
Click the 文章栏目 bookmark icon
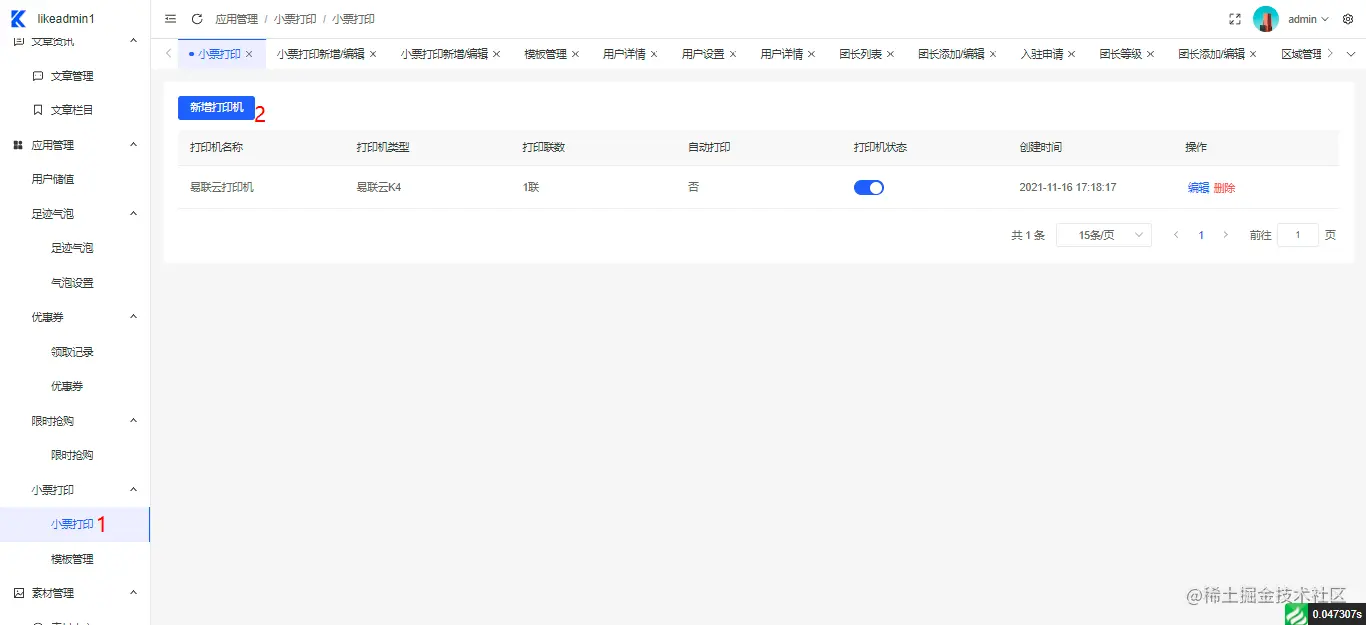(x=37, y=110)
